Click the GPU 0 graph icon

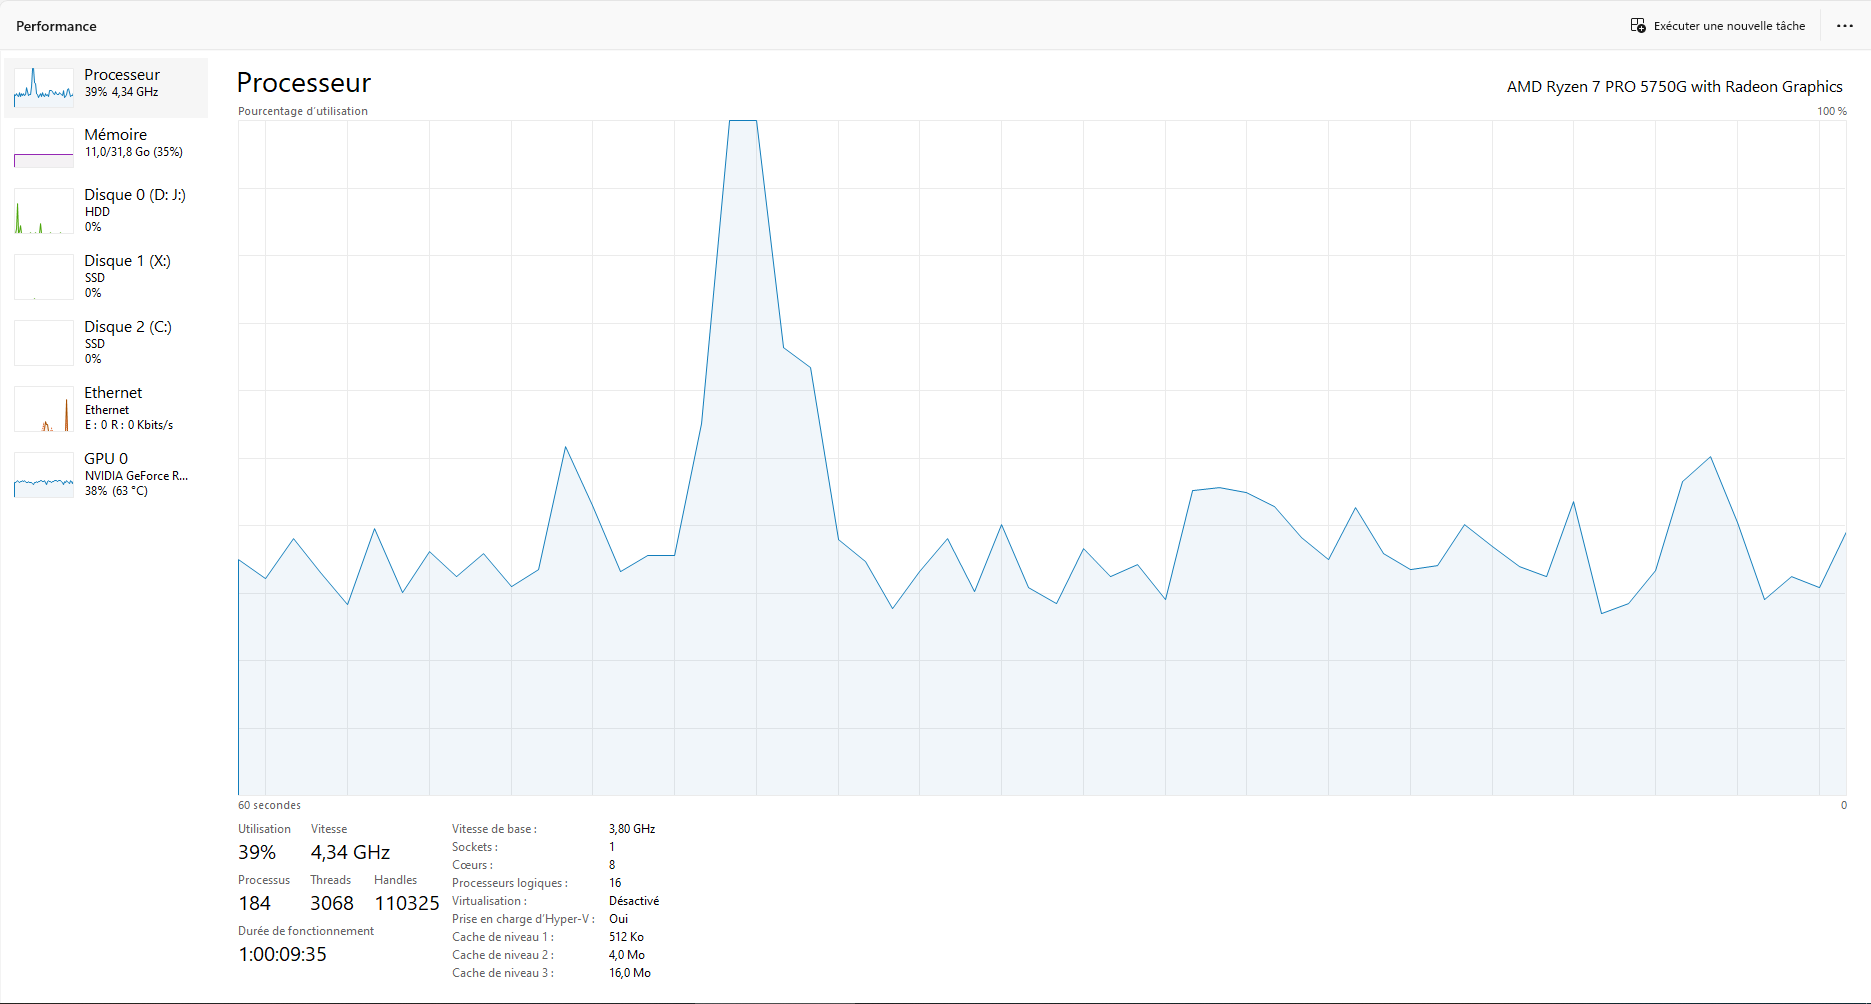(x=44, y=475)
